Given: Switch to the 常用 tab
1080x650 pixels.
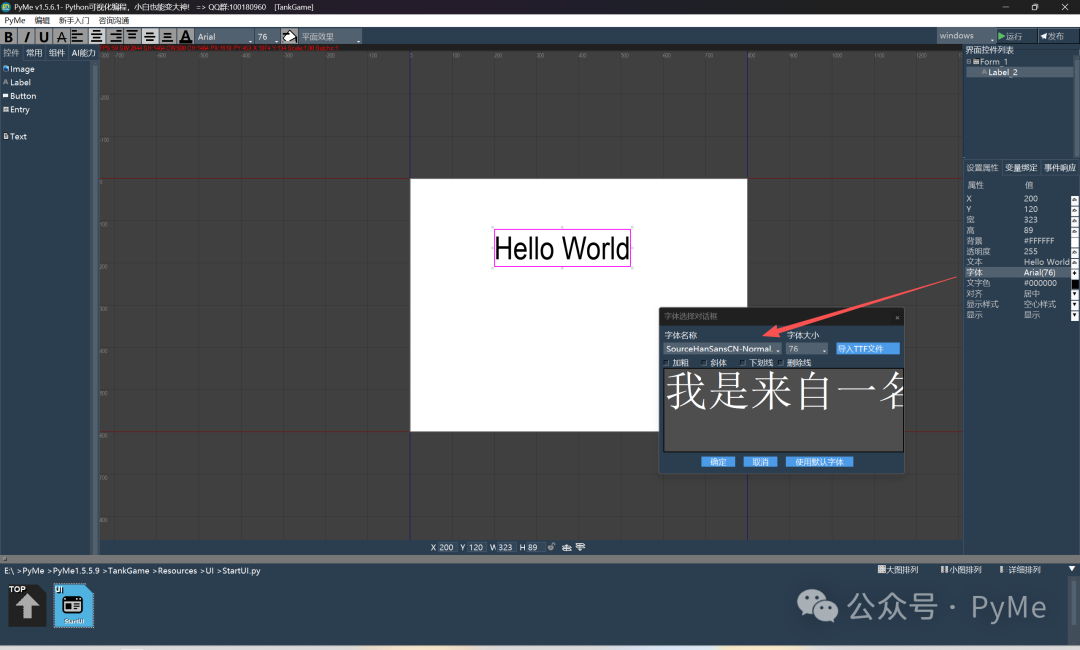Looking at the screenshot, I should [34, 53].
